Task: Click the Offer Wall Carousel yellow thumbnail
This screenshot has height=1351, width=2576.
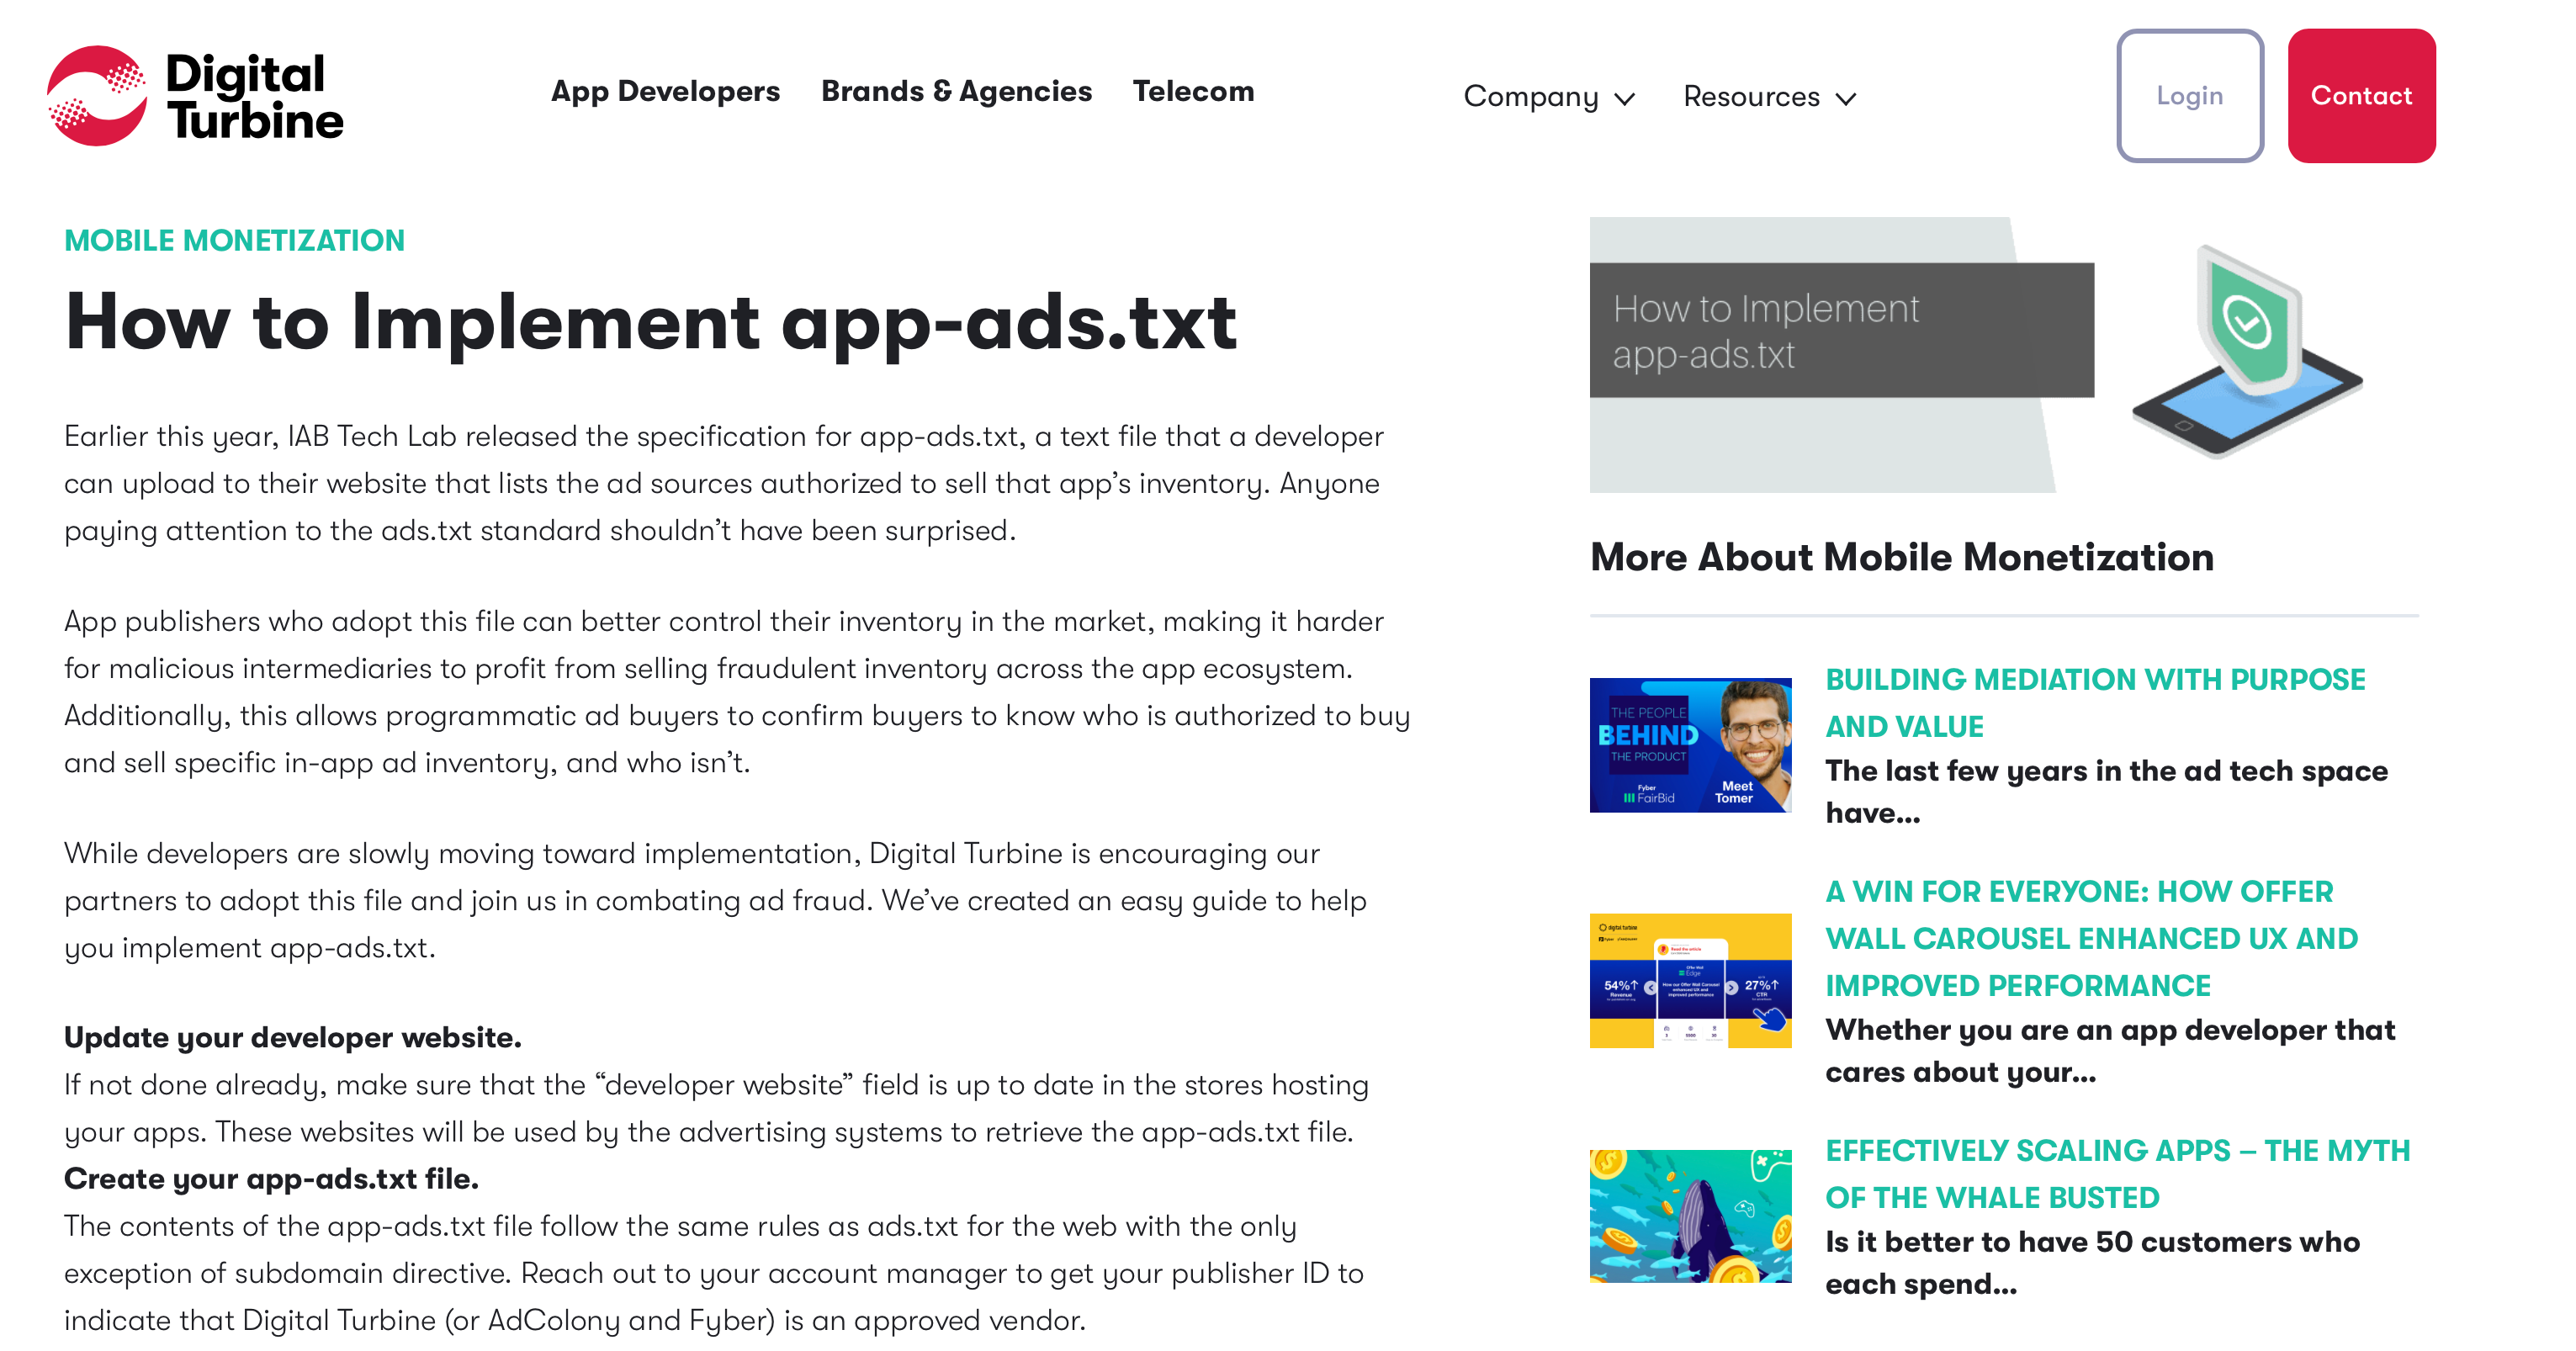Action: click(1690, 980)
